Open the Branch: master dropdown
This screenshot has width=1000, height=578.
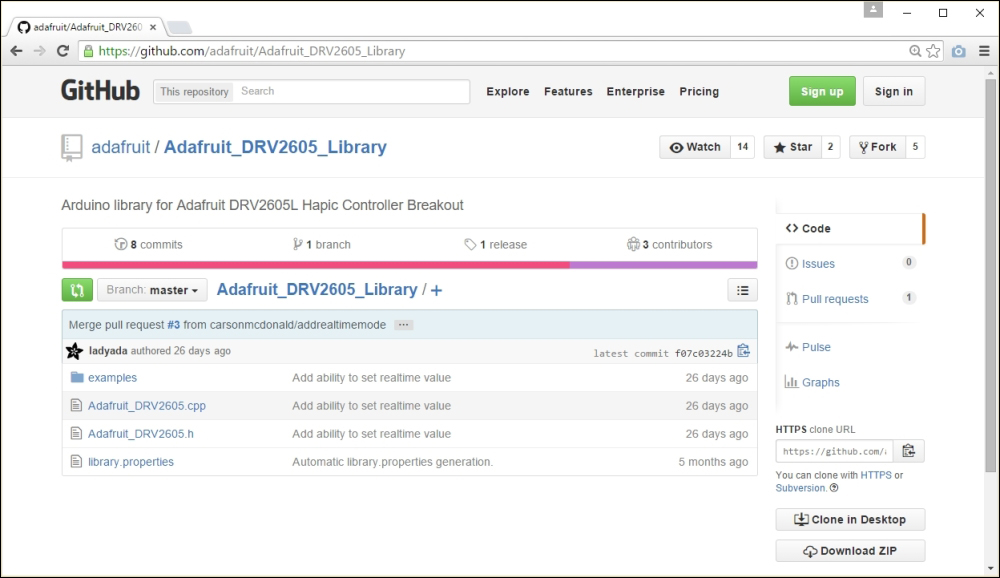coord(152,290)
